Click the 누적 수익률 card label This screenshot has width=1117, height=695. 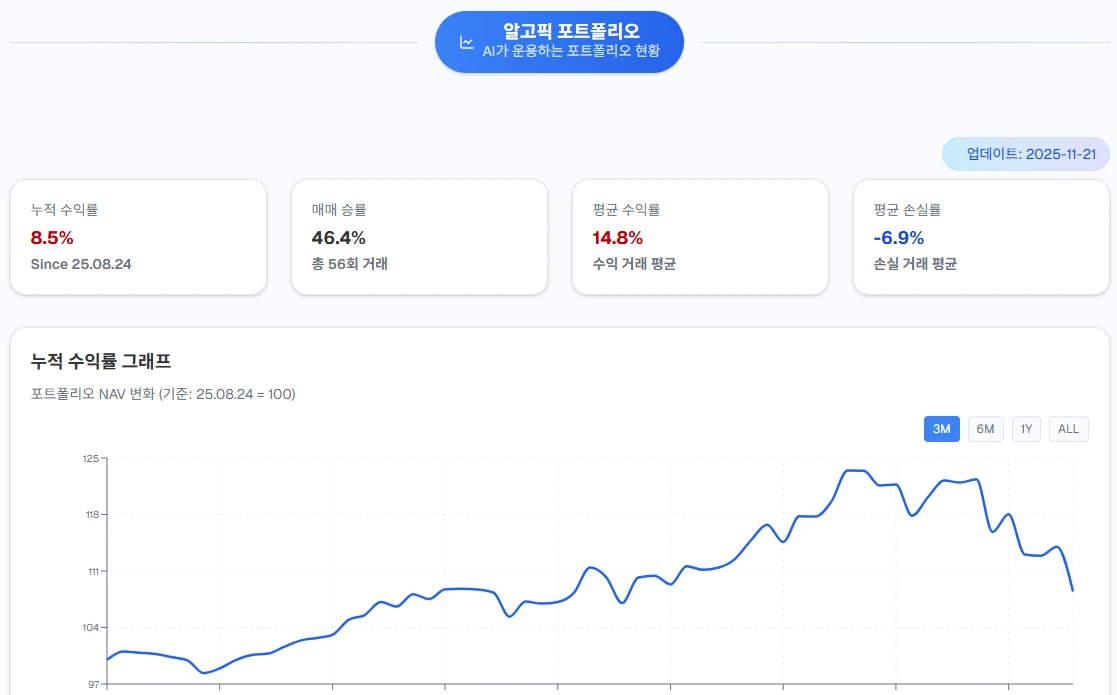pos(64,210)
